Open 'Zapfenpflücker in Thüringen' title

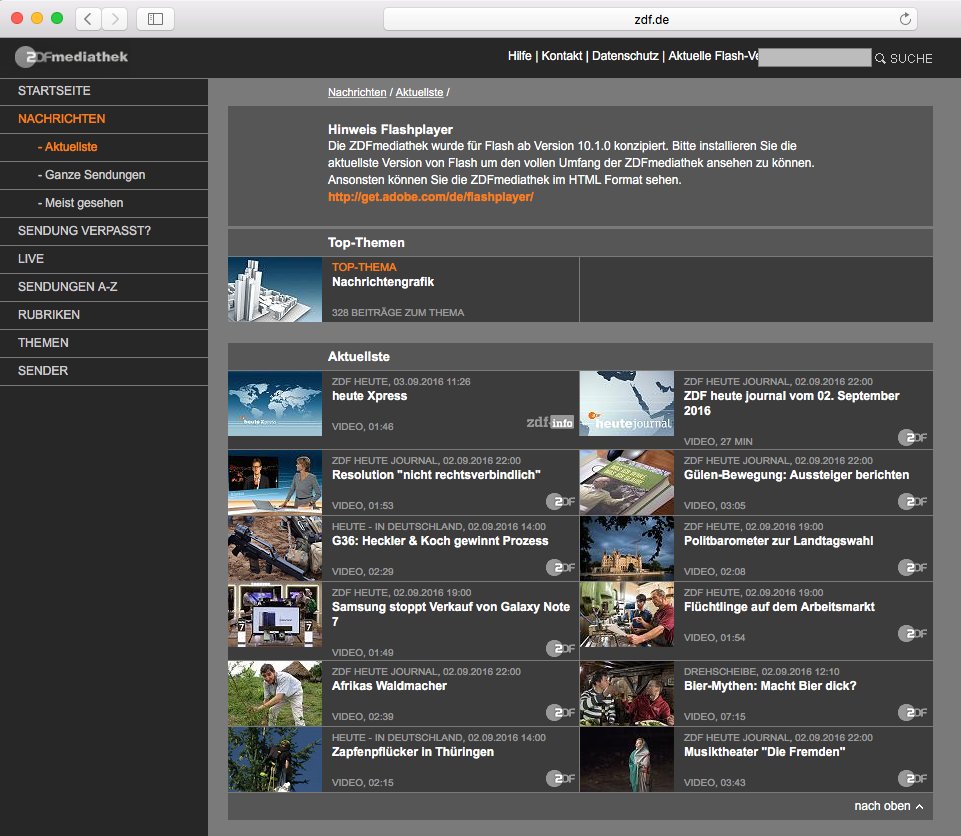412,752
